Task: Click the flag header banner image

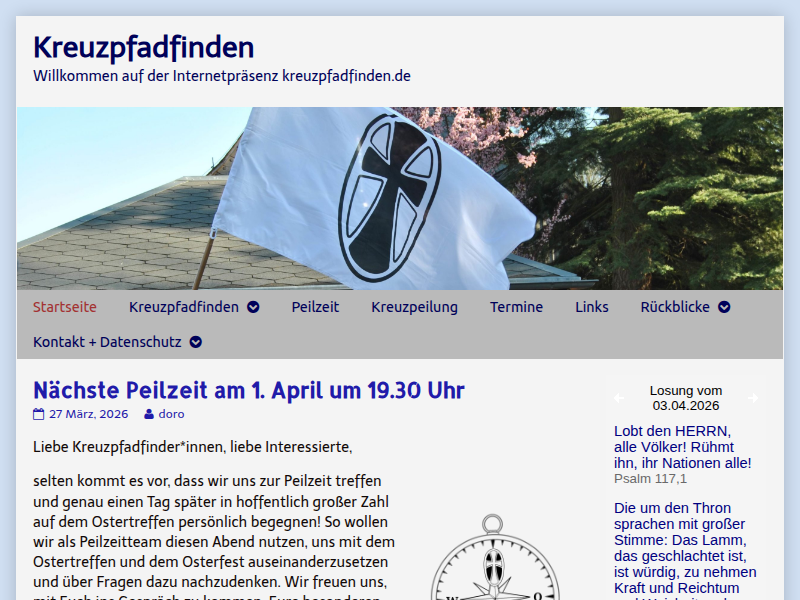Action: (400, 198)
